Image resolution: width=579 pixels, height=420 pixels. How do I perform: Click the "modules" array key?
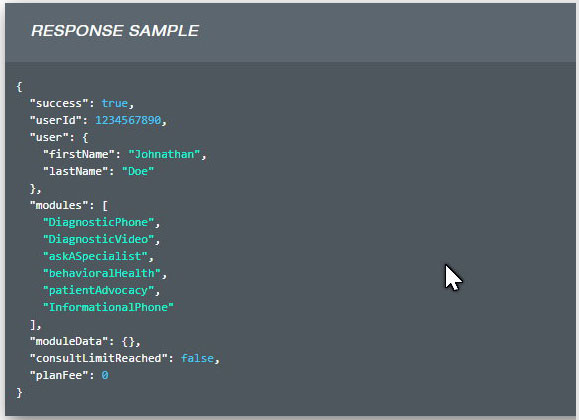click(59, 205)
